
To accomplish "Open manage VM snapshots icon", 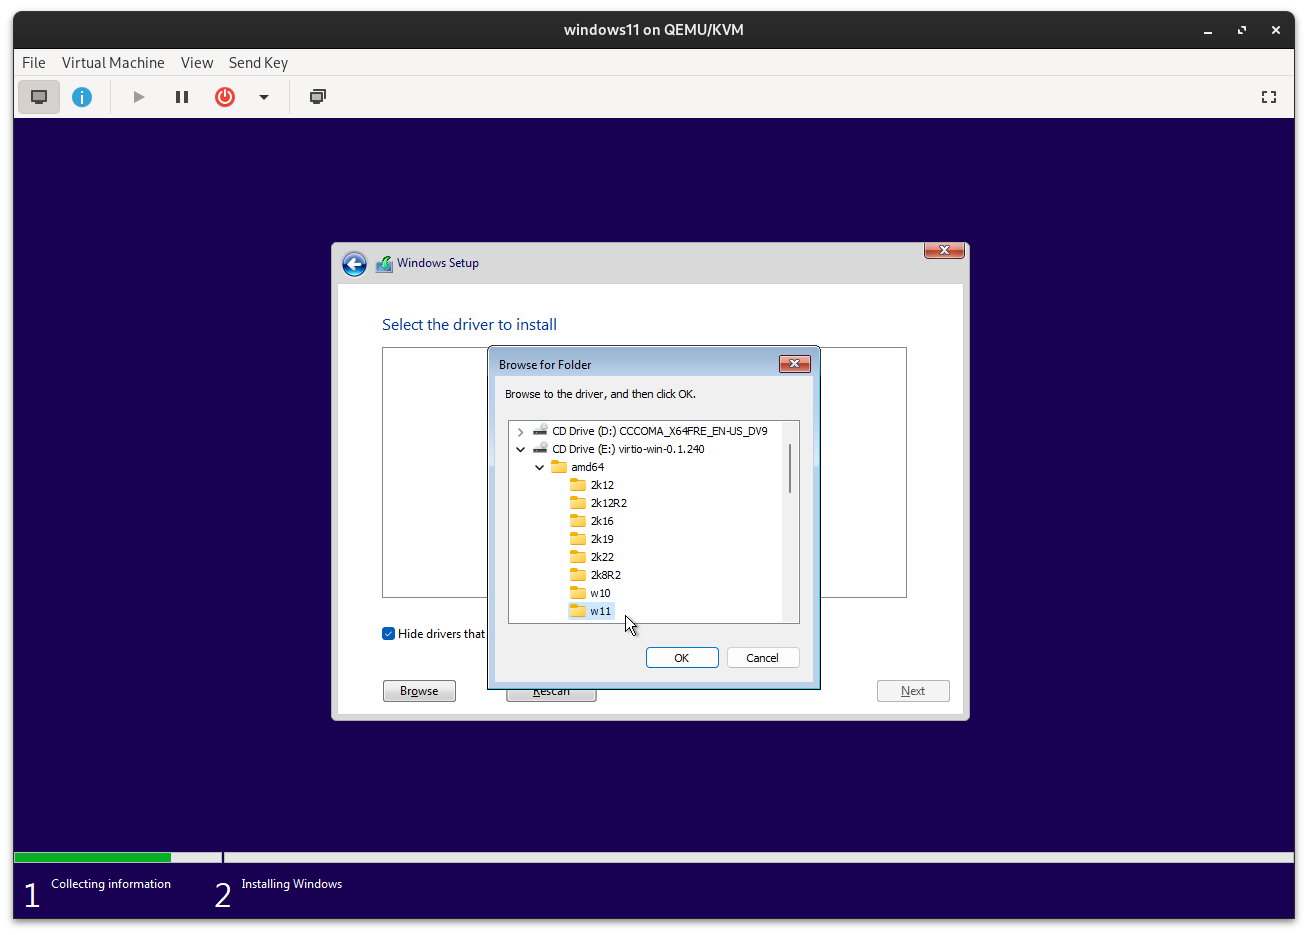I will pos(318,97).
